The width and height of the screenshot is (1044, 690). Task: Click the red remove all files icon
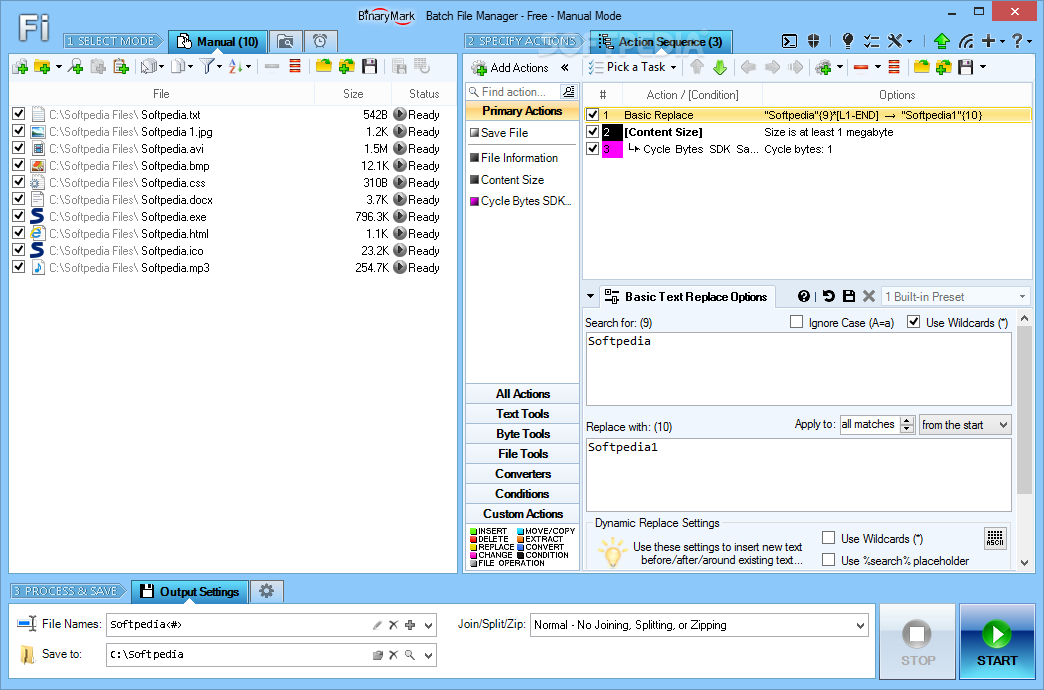(x=295, y=66)
